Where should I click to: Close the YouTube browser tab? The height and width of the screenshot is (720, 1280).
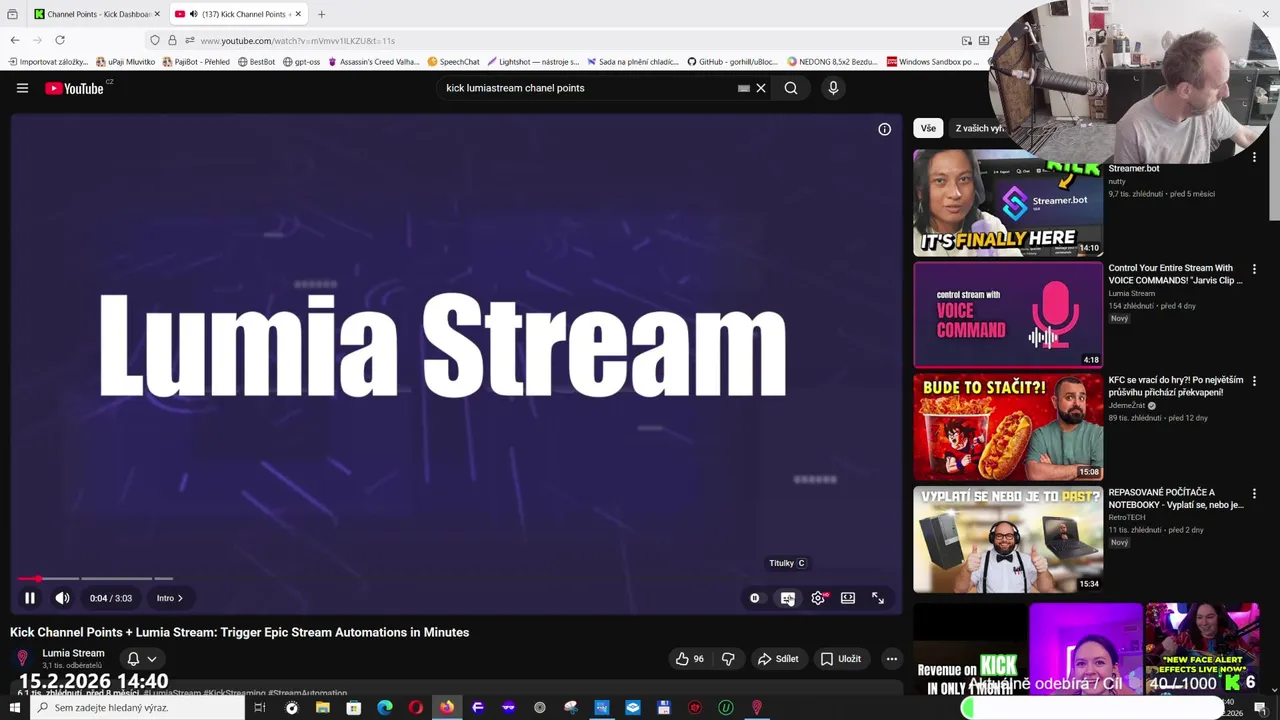(298, 14)
